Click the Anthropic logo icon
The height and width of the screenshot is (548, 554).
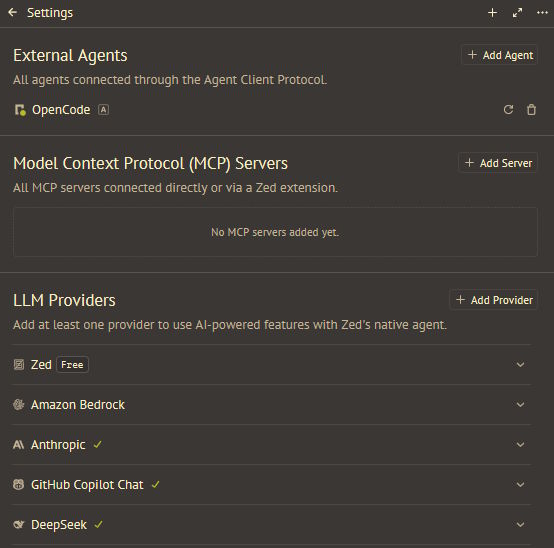tap(18, 444)
